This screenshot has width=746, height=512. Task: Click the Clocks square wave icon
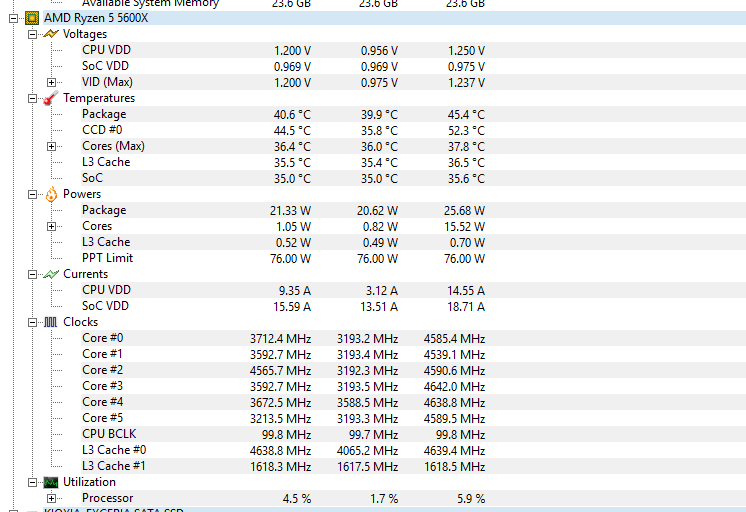[50, 322]
